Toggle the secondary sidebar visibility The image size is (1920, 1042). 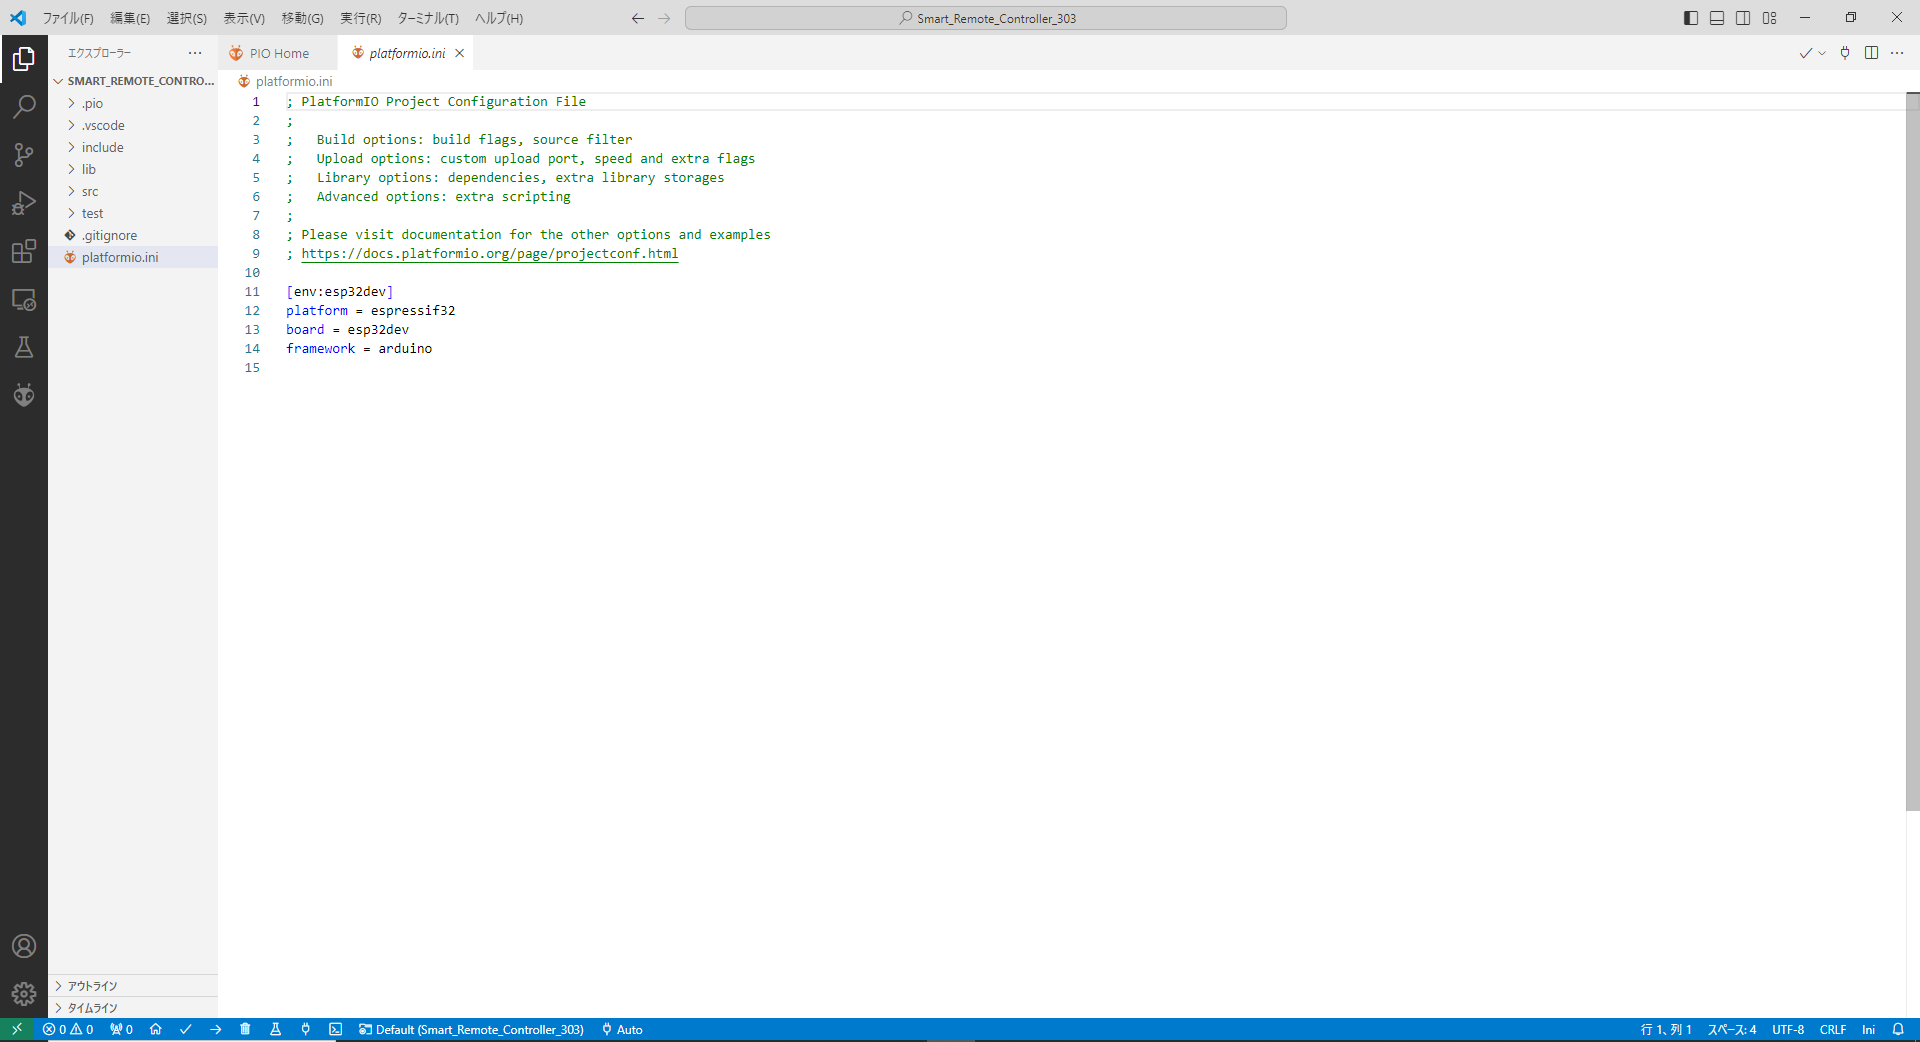click(x=1743, y=18)
